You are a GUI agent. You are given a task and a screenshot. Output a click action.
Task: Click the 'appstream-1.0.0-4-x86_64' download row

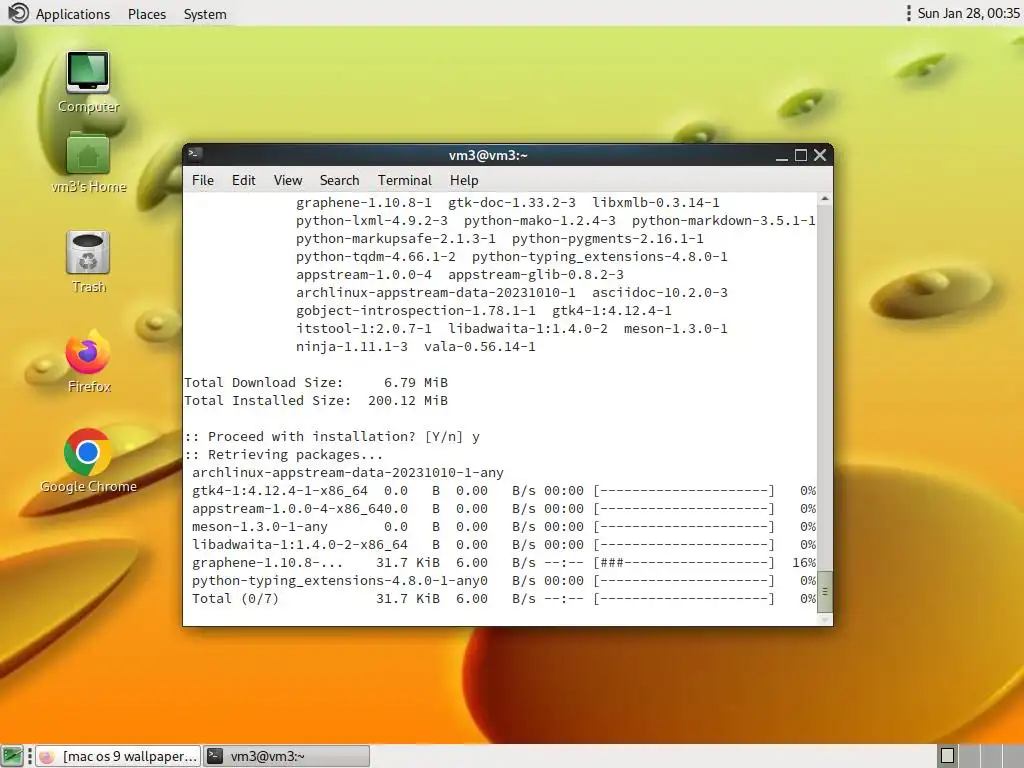504,509
